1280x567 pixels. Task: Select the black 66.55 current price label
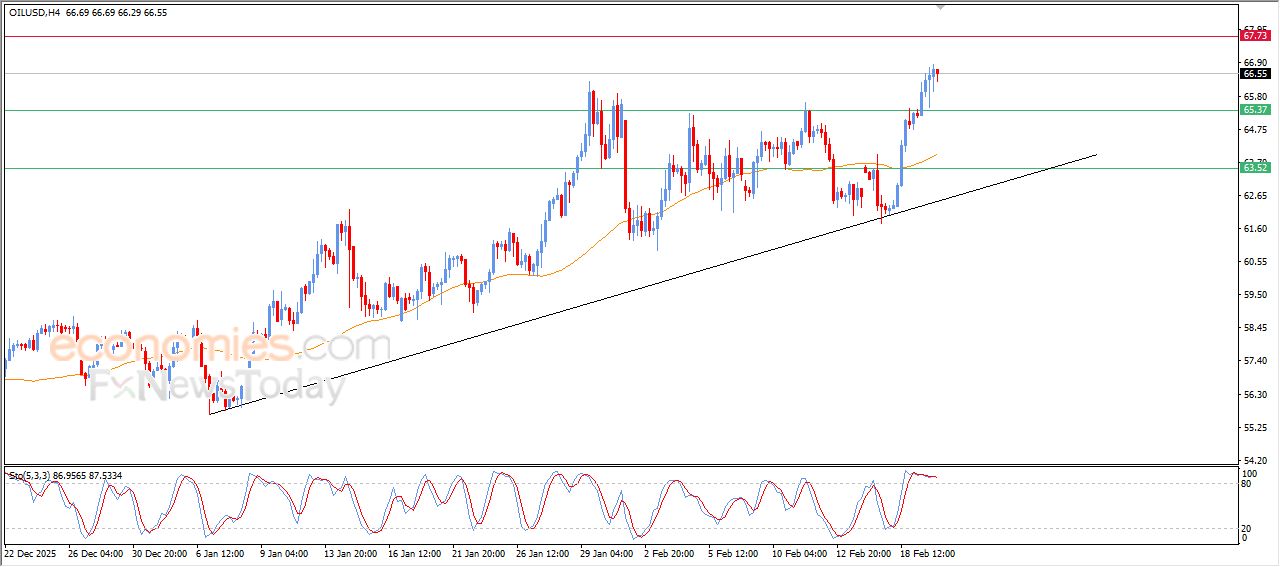[1254, 73]
